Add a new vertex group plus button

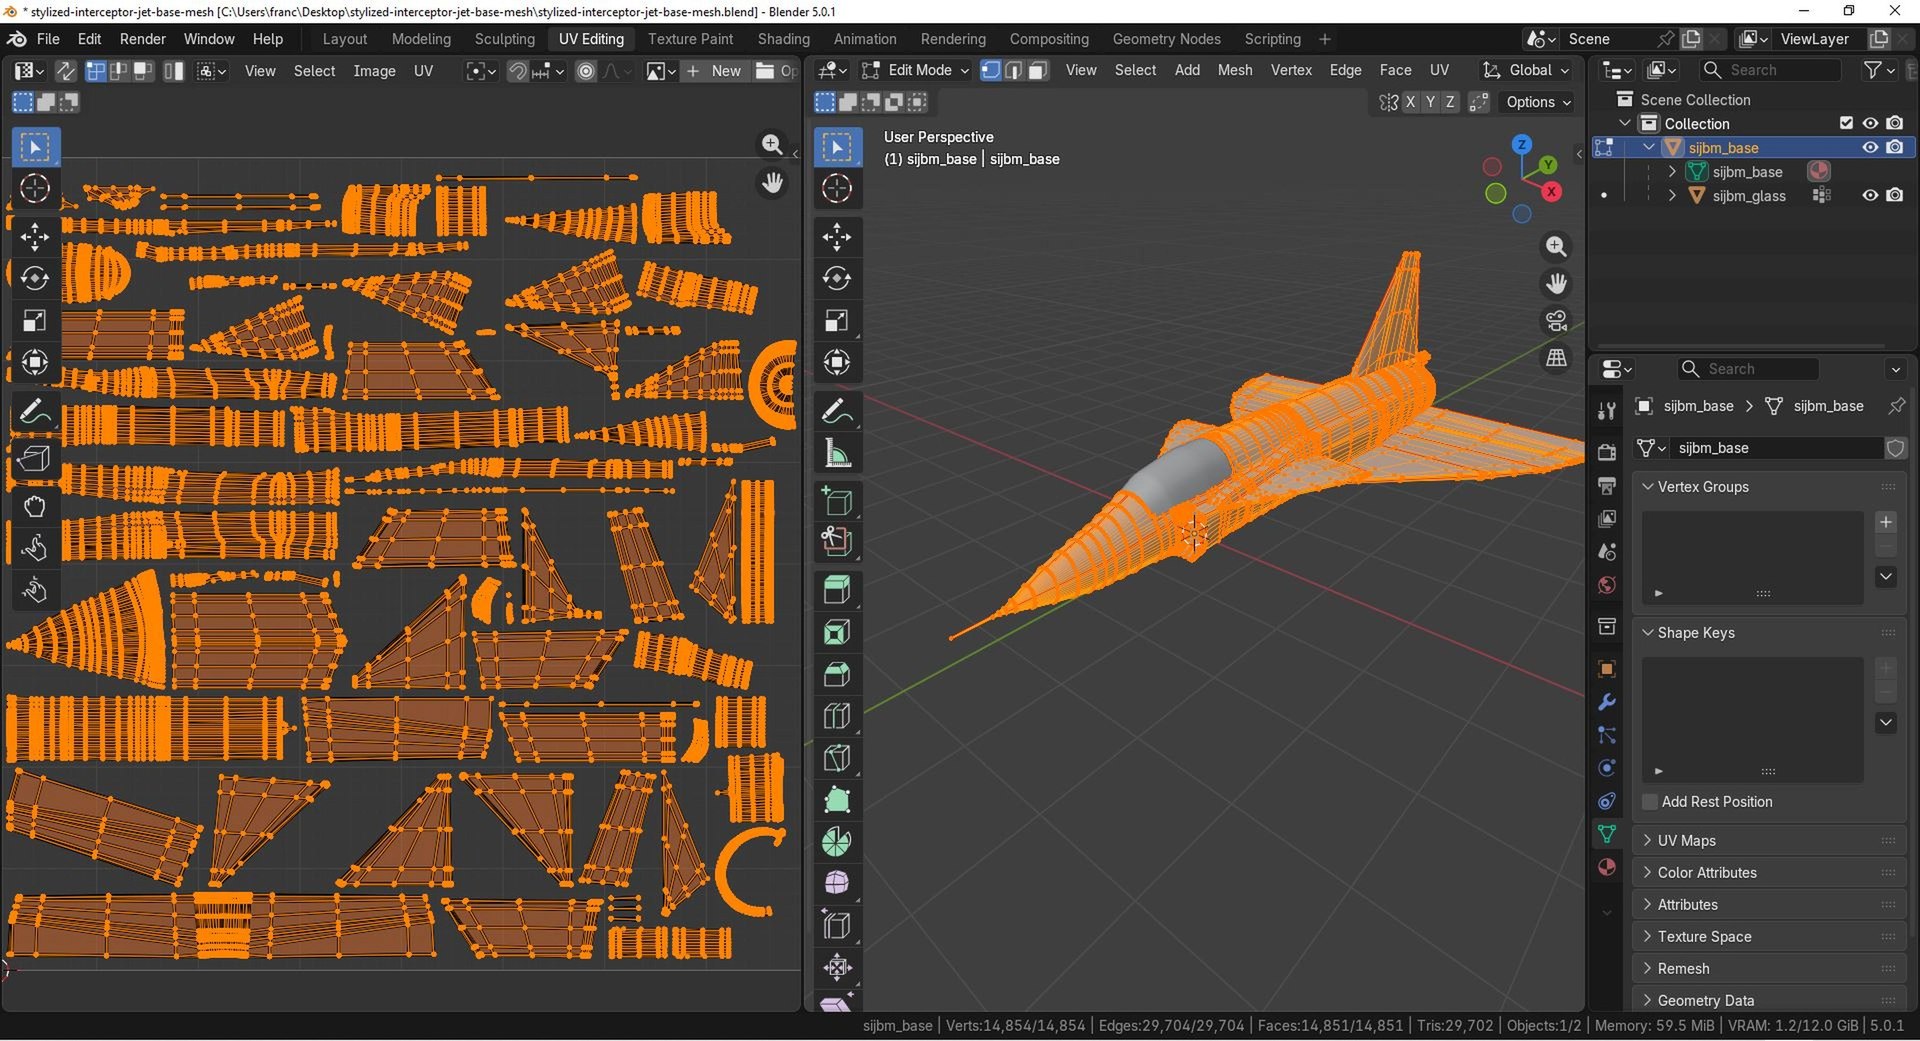tap(1886, 522)
